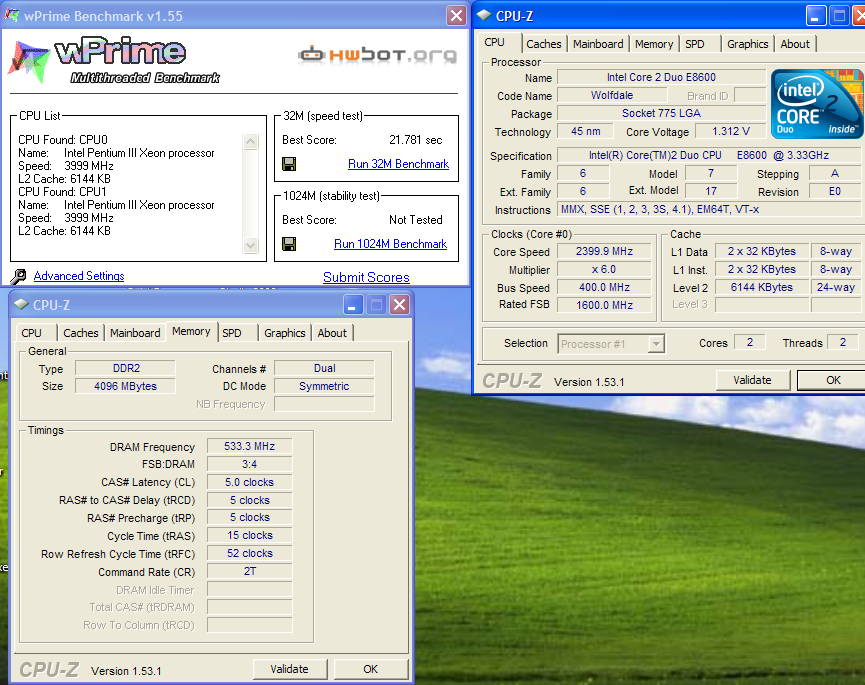Select the Memory tab in lower CPU-Z

click(191, 331)
